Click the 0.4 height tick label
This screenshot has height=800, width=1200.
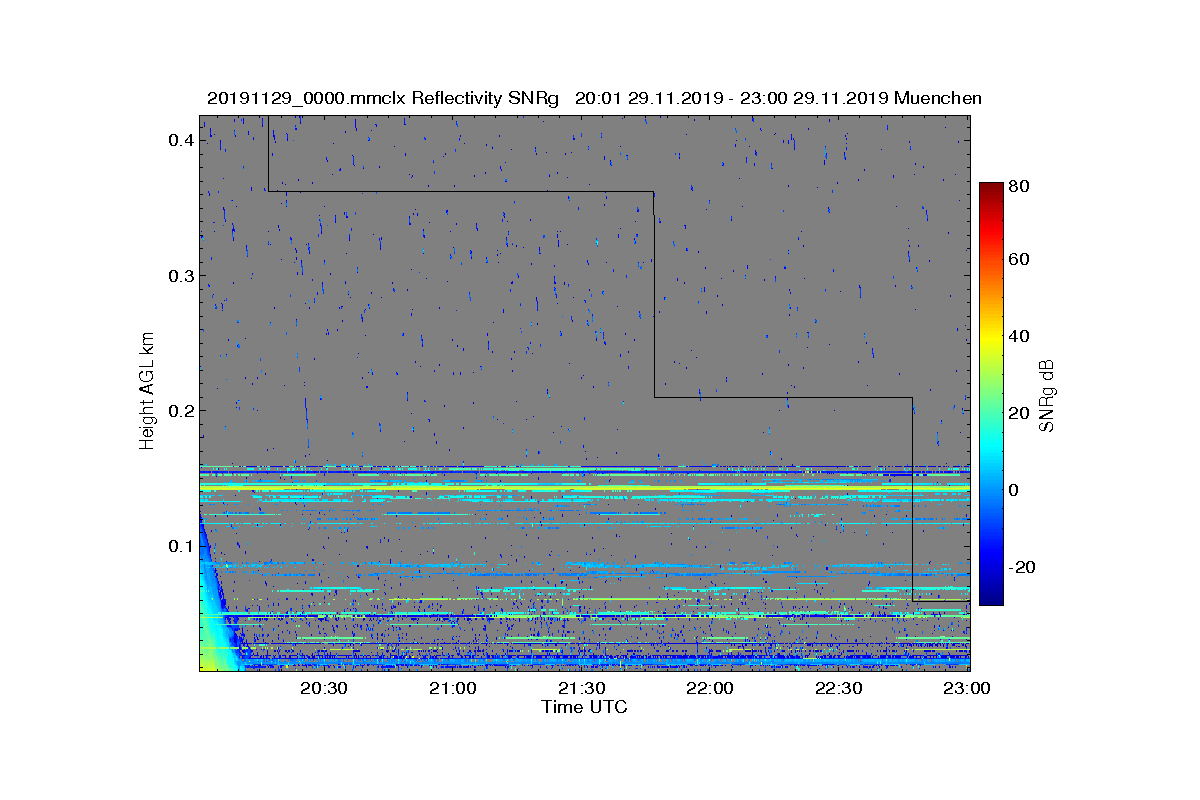(x=181, y=140)
